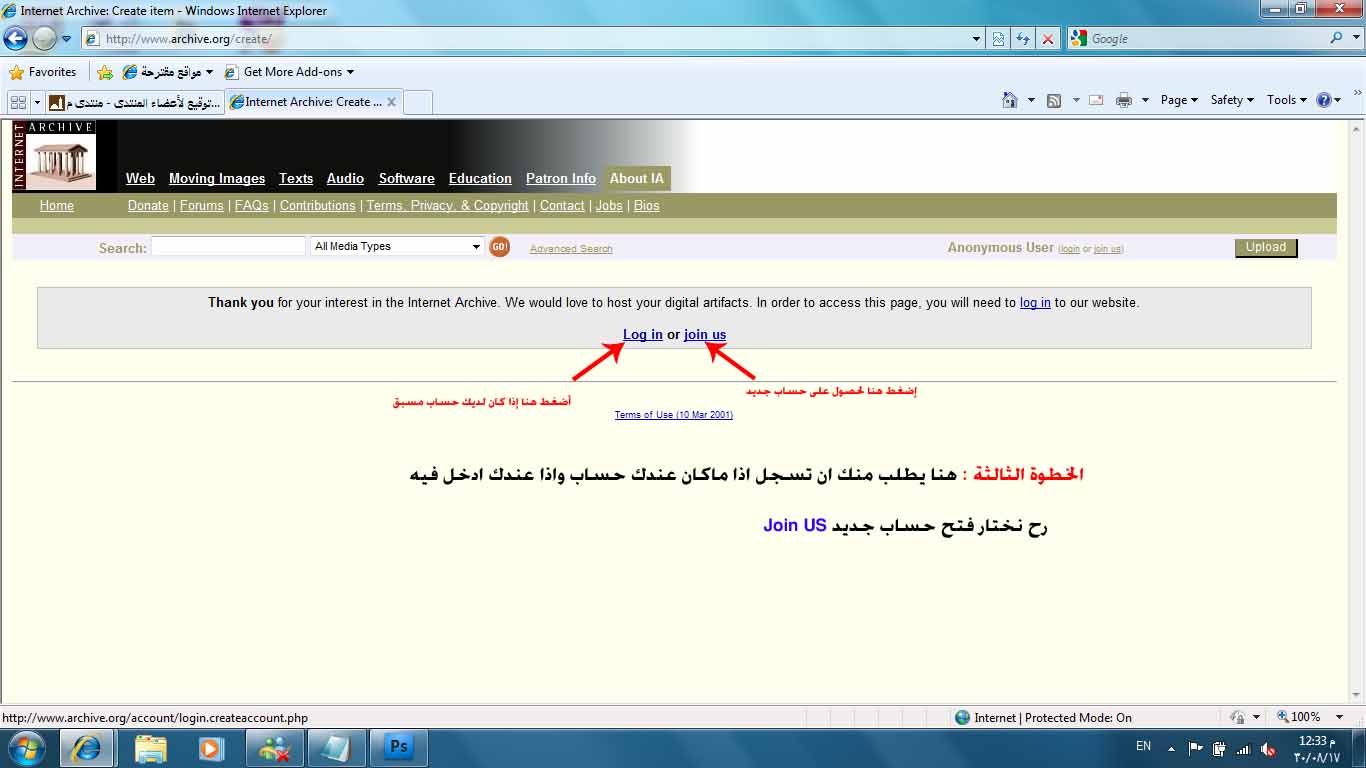Open the Patron Info link
This screenshot has height=768, width=1366.
point(561,178)
